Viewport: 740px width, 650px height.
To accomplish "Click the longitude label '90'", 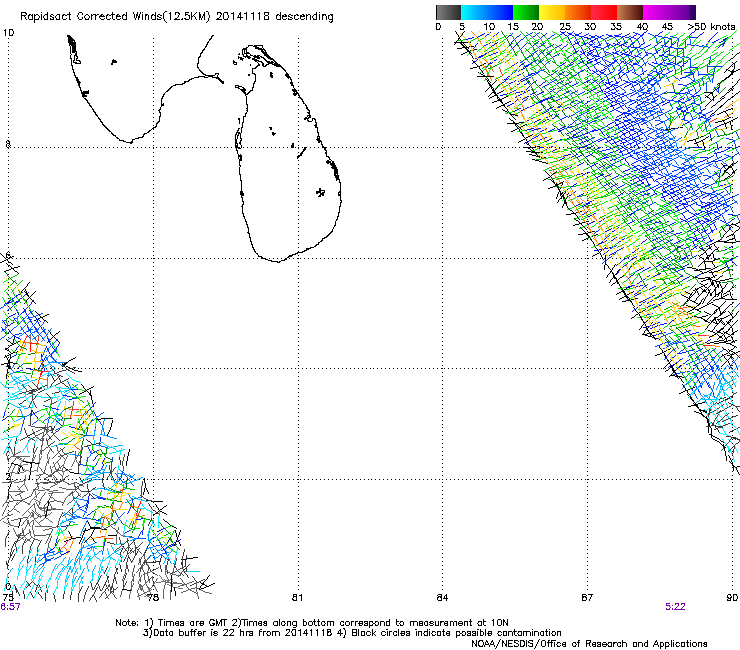I will [x=732, y=598].
